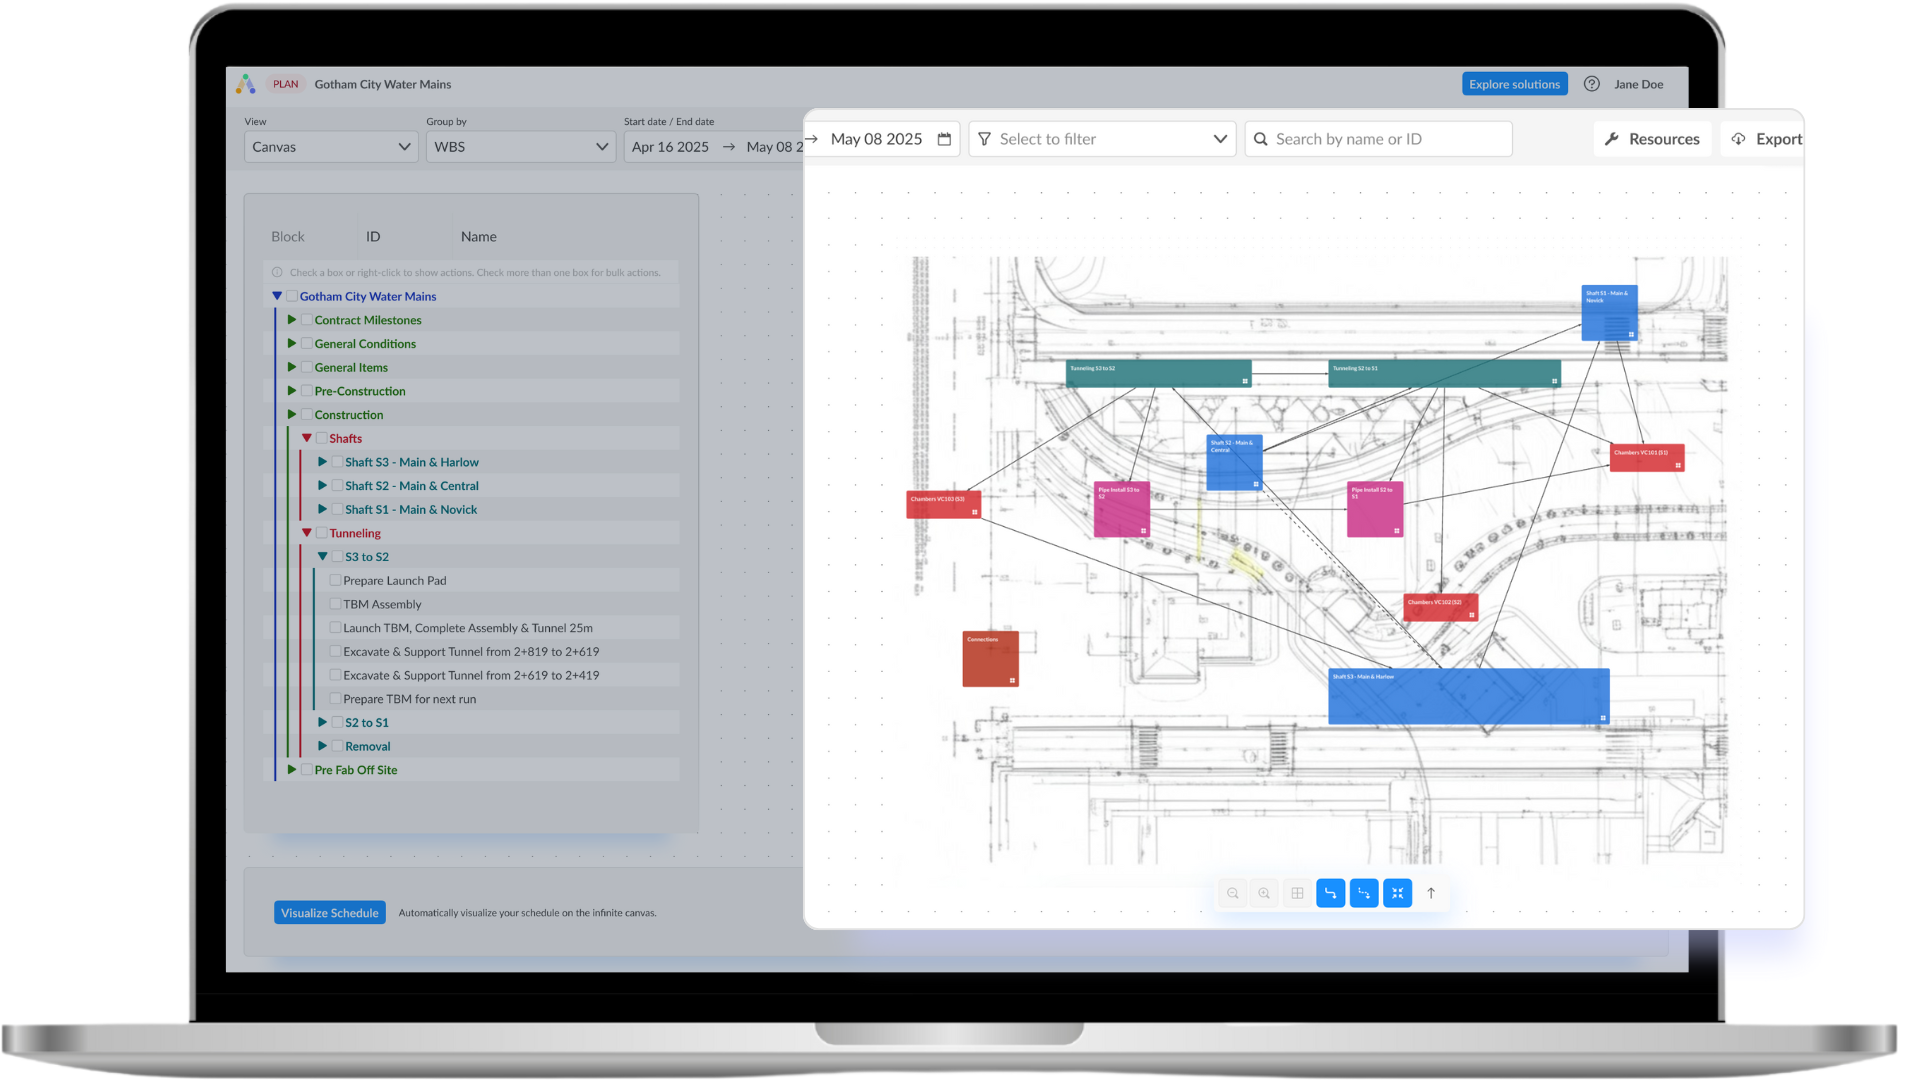Image resolution: width=1920 pixels, height=1080 pixels.
Task: Check the Prepare Launch Pad task checkbox
Action: pos(334,580)
